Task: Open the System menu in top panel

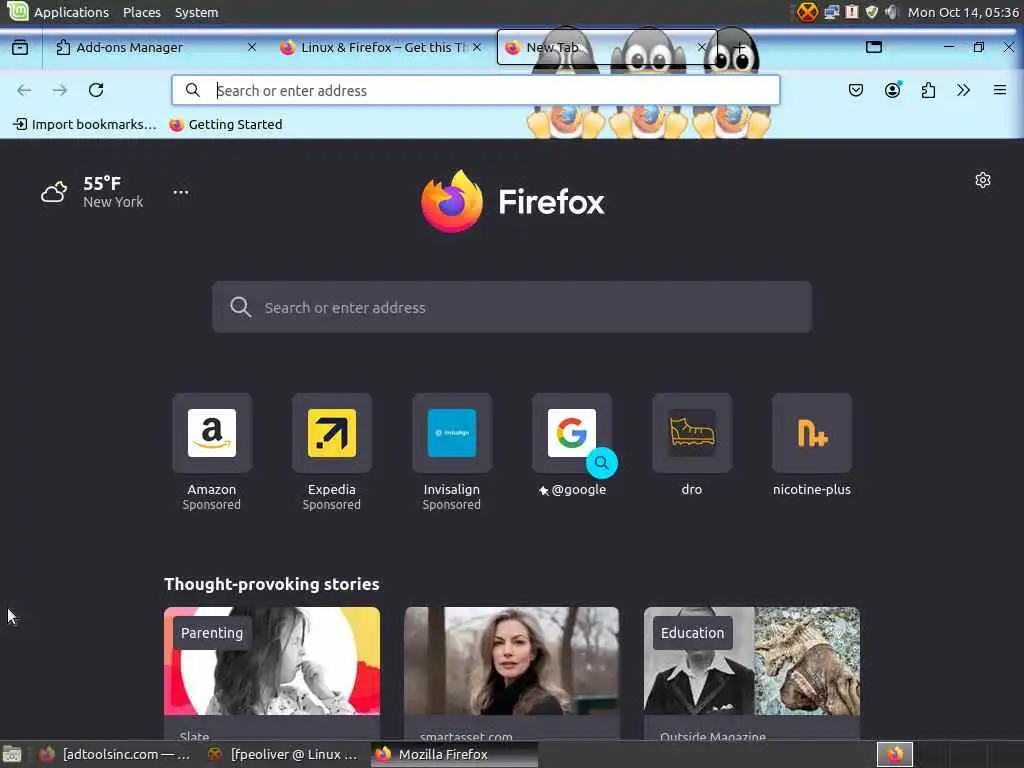Action: [x=197, y=12]
